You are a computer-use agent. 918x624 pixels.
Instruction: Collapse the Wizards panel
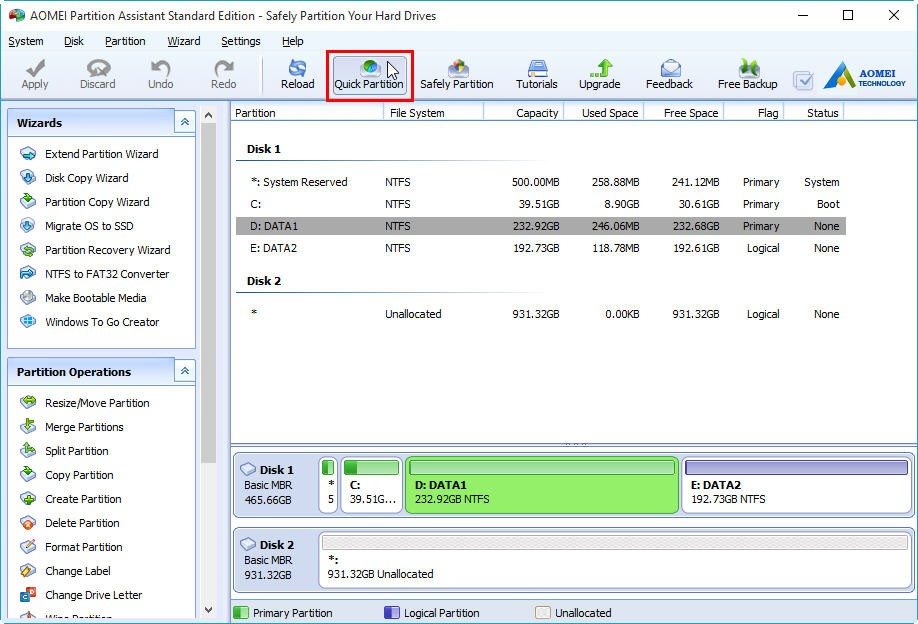(184, 122)
